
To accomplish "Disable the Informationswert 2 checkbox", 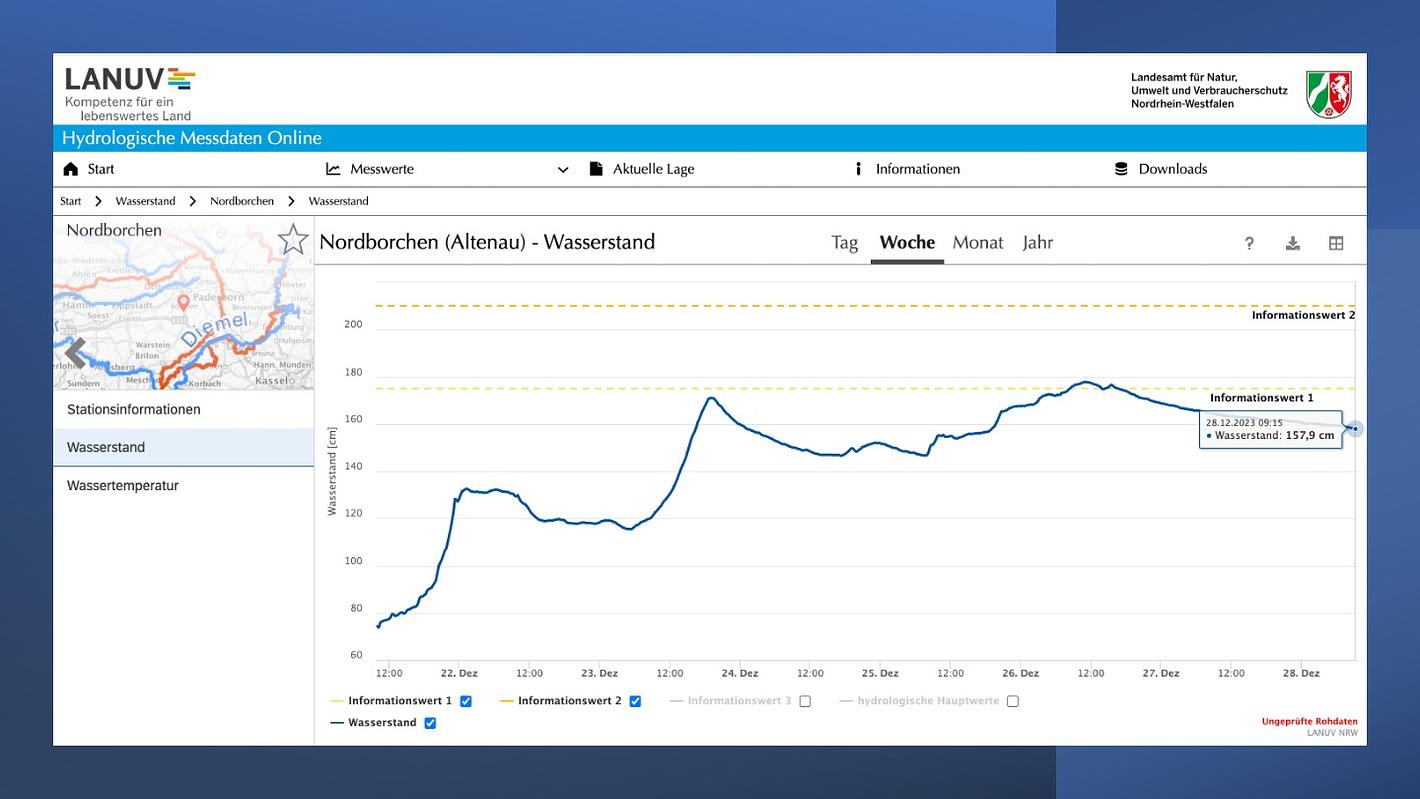I will point(635,701).
